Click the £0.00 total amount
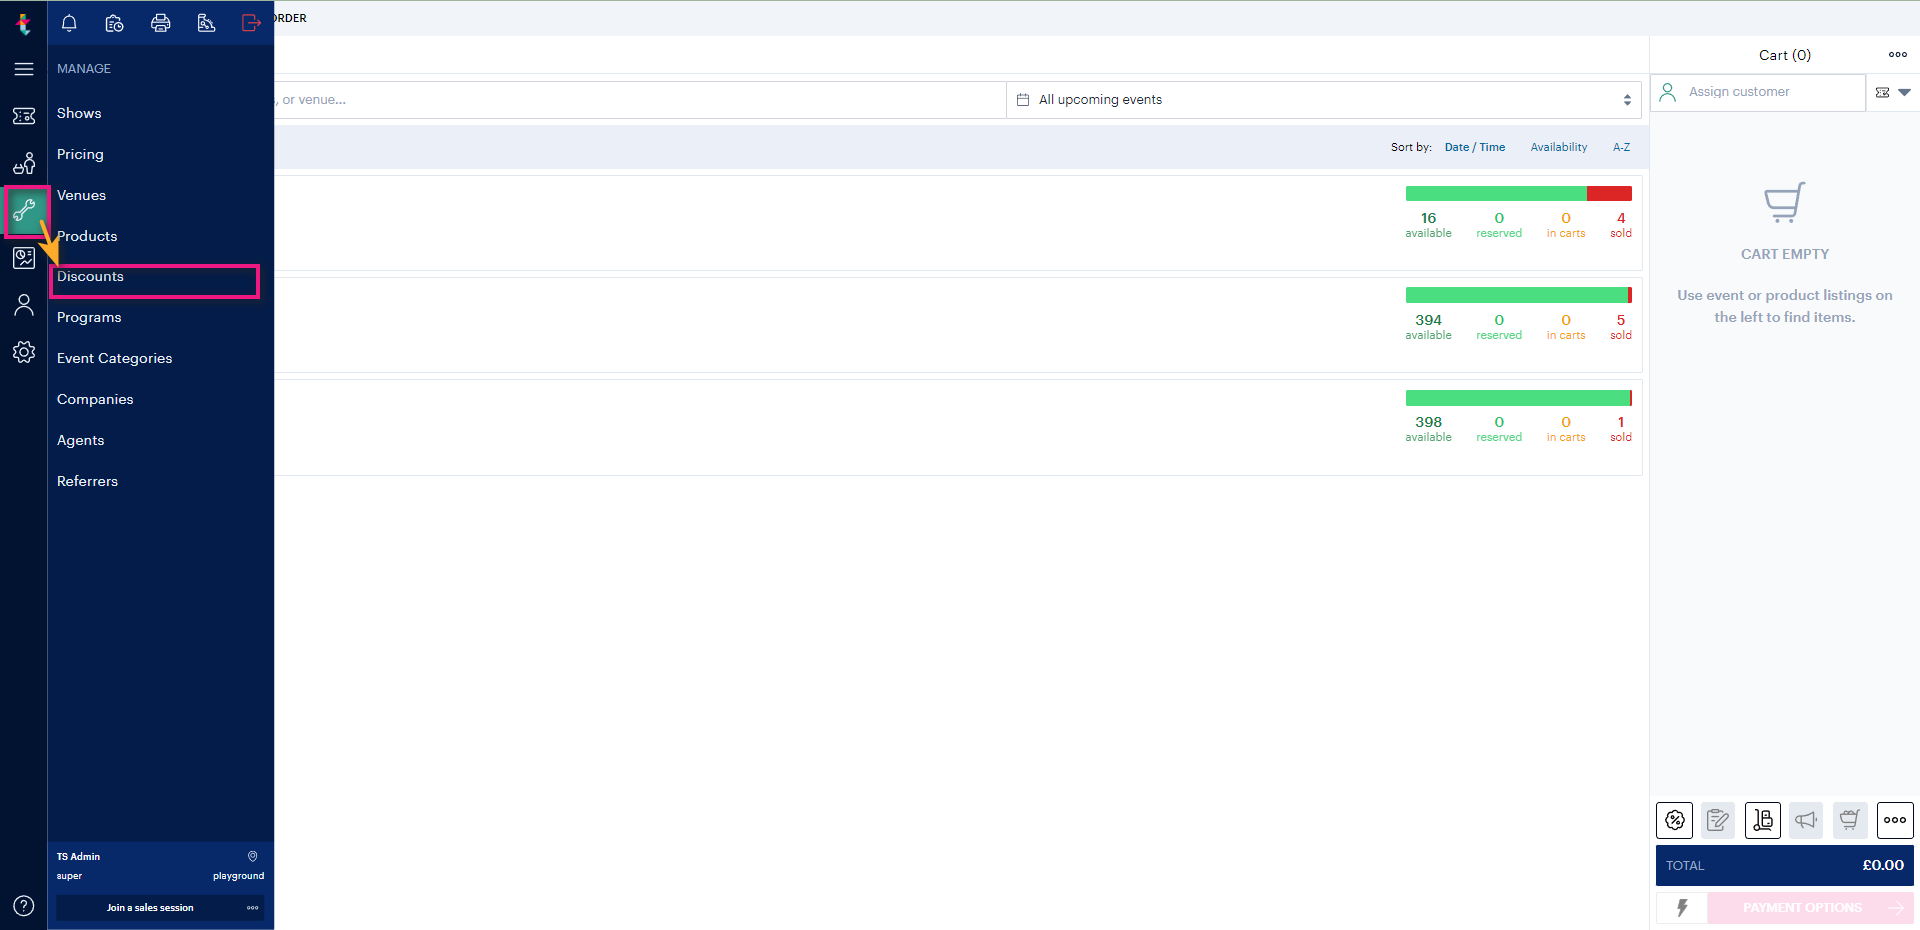This screenshot has width=1920, height=930. click(1883, 866)
